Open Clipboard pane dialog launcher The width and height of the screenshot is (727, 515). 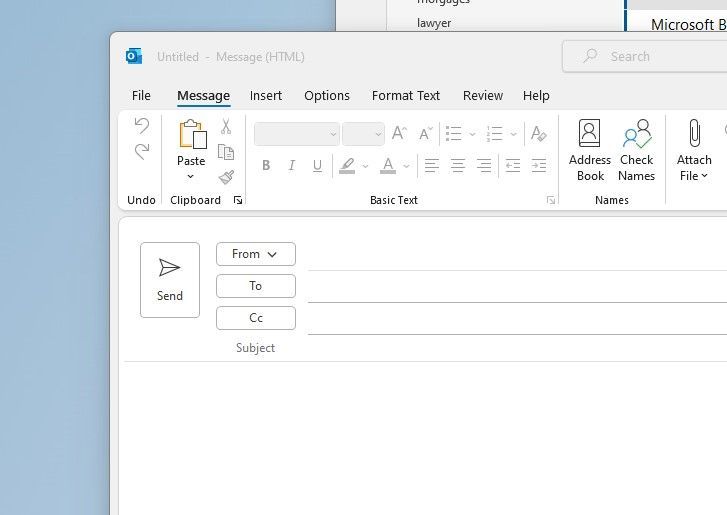pyautogui.click(x=238, y=200)
